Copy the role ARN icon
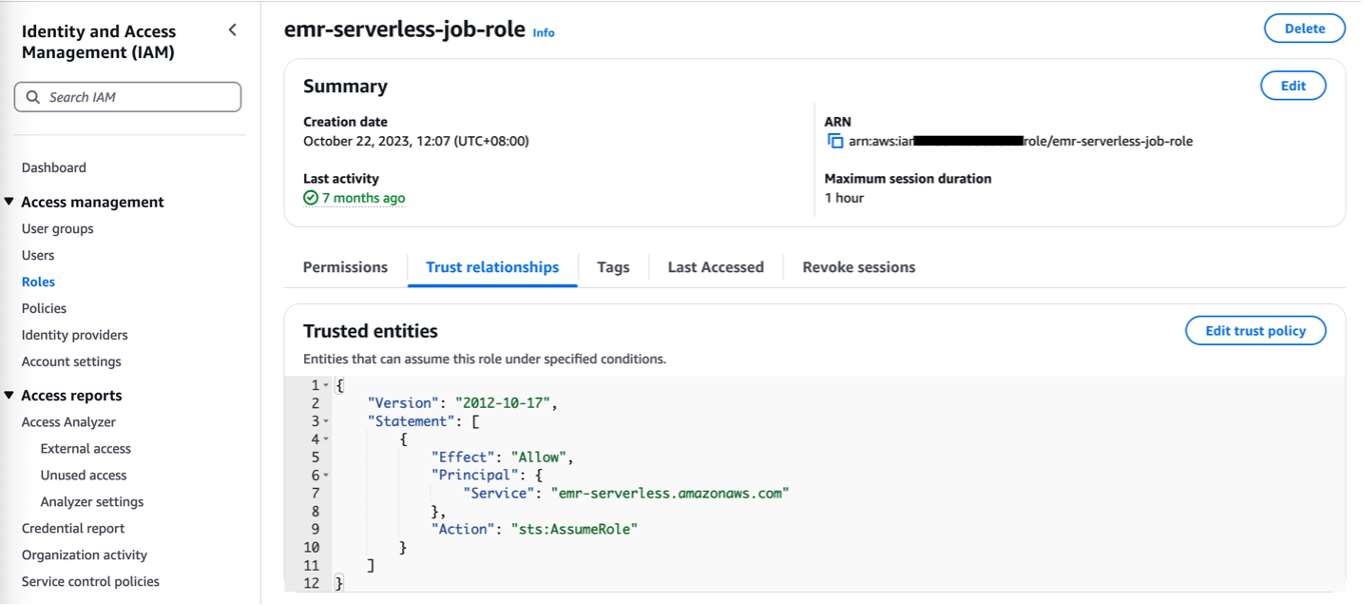The image size is (1365, 605). 835,141
